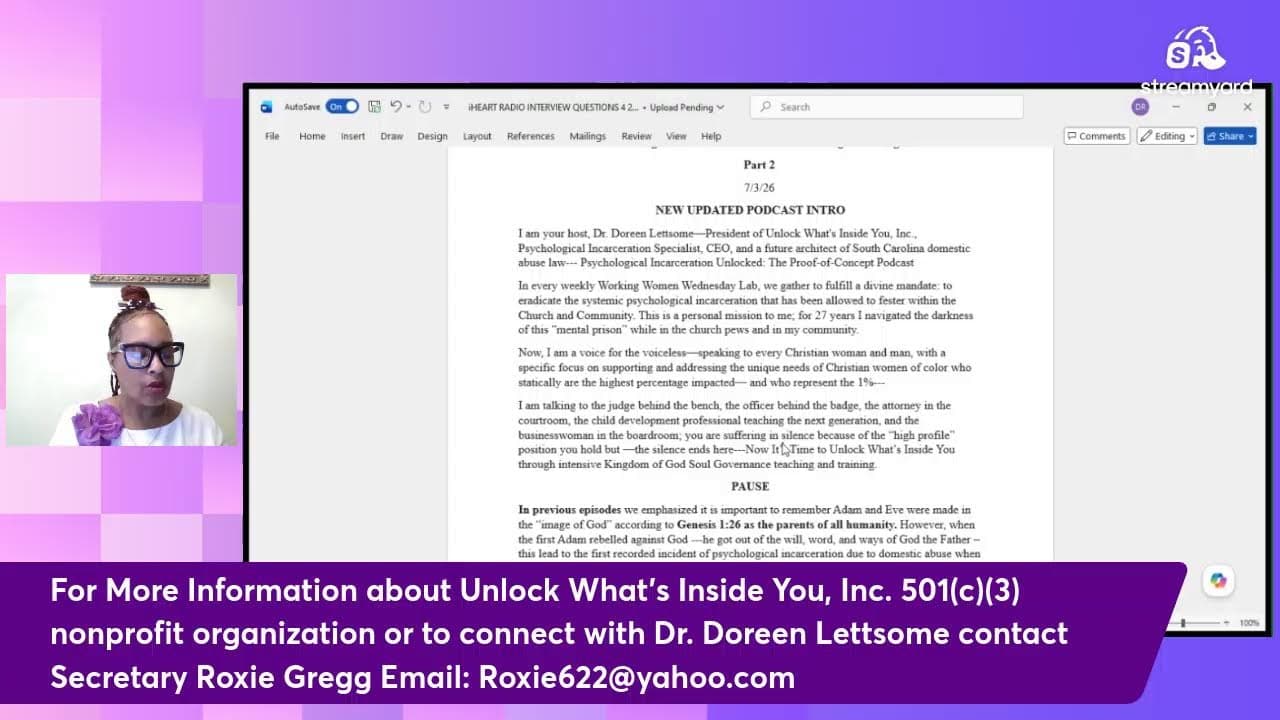Screen dimensions: 1280x720
Task: Open the Design tab
Action: click(433, 136)
